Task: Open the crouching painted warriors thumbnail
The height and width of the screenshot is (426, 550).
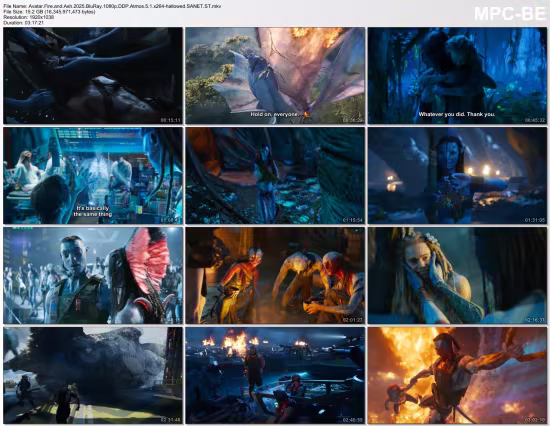Action: 275,275
